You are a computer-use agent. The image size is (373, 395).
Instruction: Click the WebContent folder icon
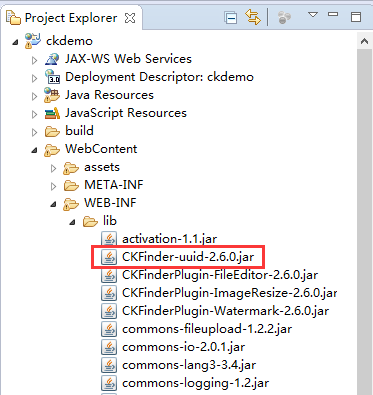coord(52,150)
